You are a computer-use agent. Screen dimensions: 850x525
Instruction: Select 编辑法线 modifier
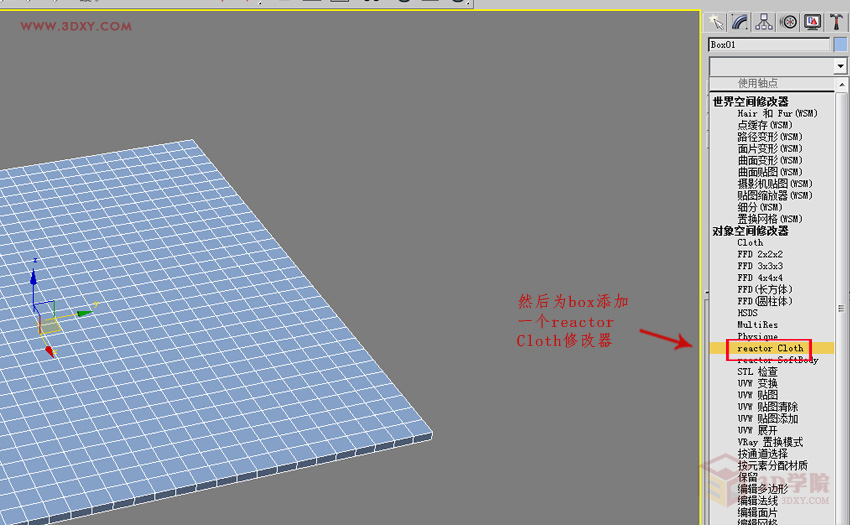coord(757,501)
